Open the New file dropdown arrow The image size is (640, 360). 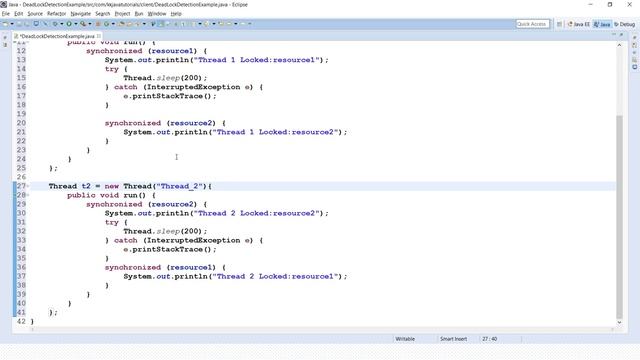[x=12, y=24]
